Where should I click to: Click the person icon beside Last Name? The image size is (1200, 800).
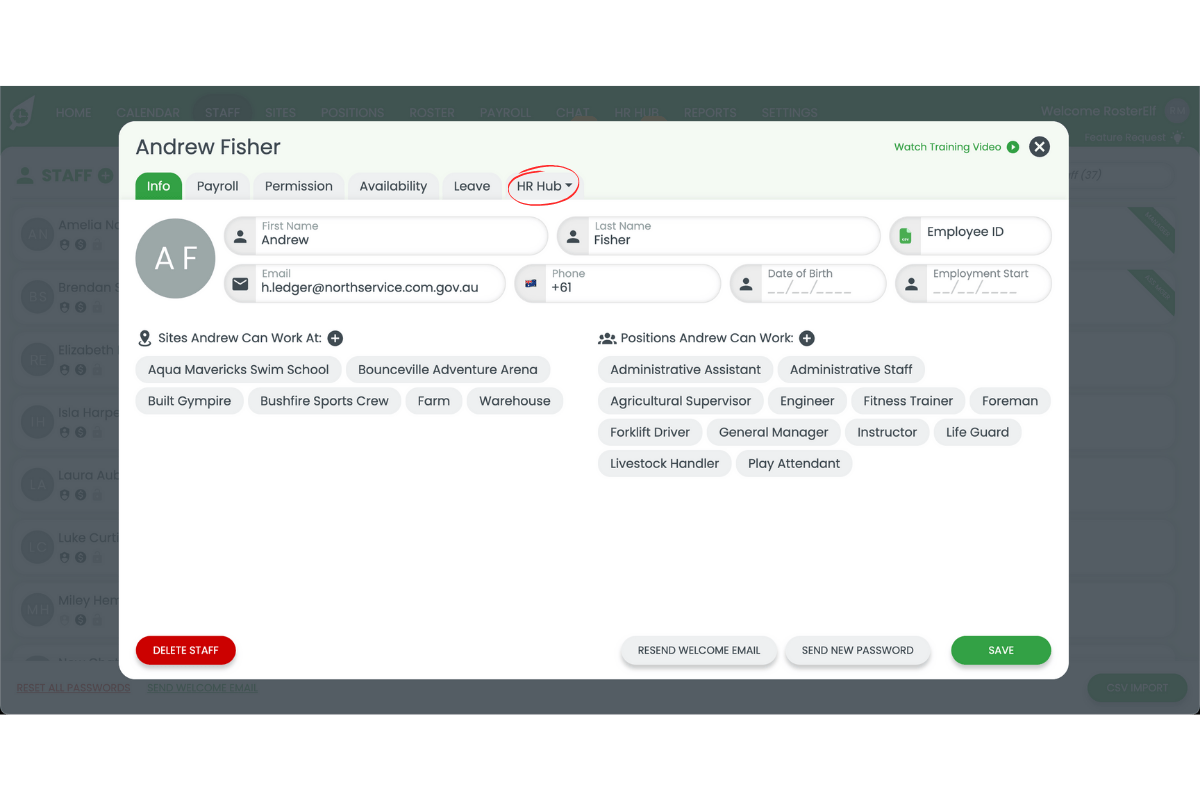[572, 235]
